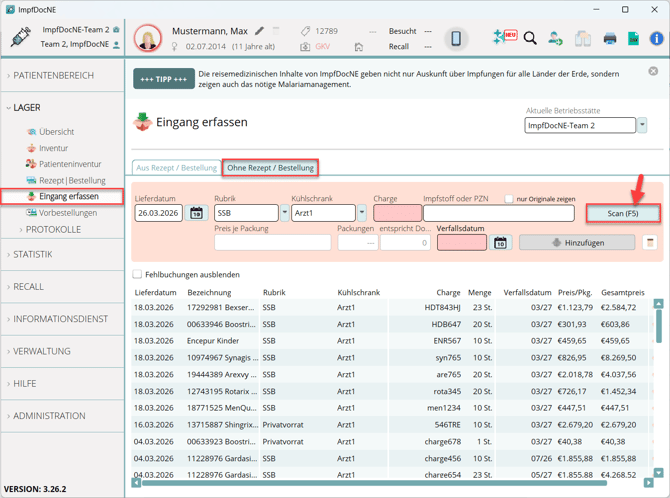Image resolution: width=670 pixels, height=498 pixels.
Task: Click the search magnifier icon in the toolbar
Action: pos(530,39)
